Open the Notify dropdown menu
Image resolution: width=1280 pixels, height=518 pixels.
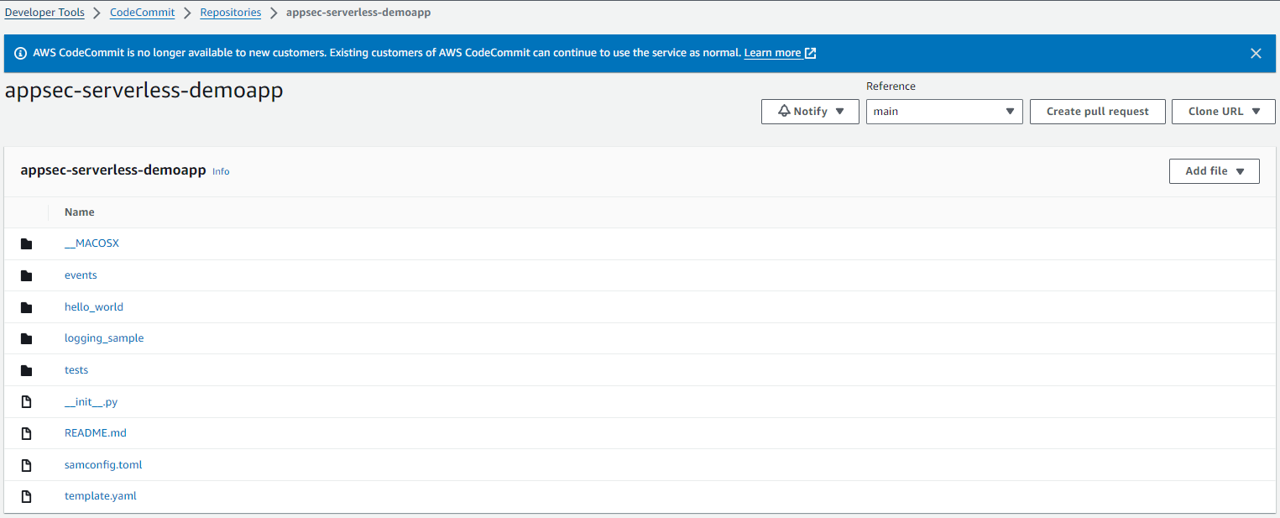point(810,111)
